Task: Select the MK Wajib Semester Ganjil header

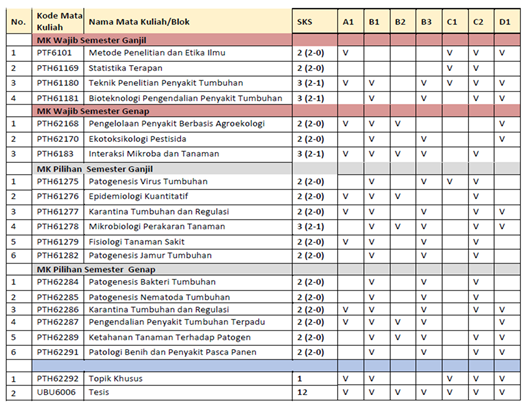Action: [92, 40]
